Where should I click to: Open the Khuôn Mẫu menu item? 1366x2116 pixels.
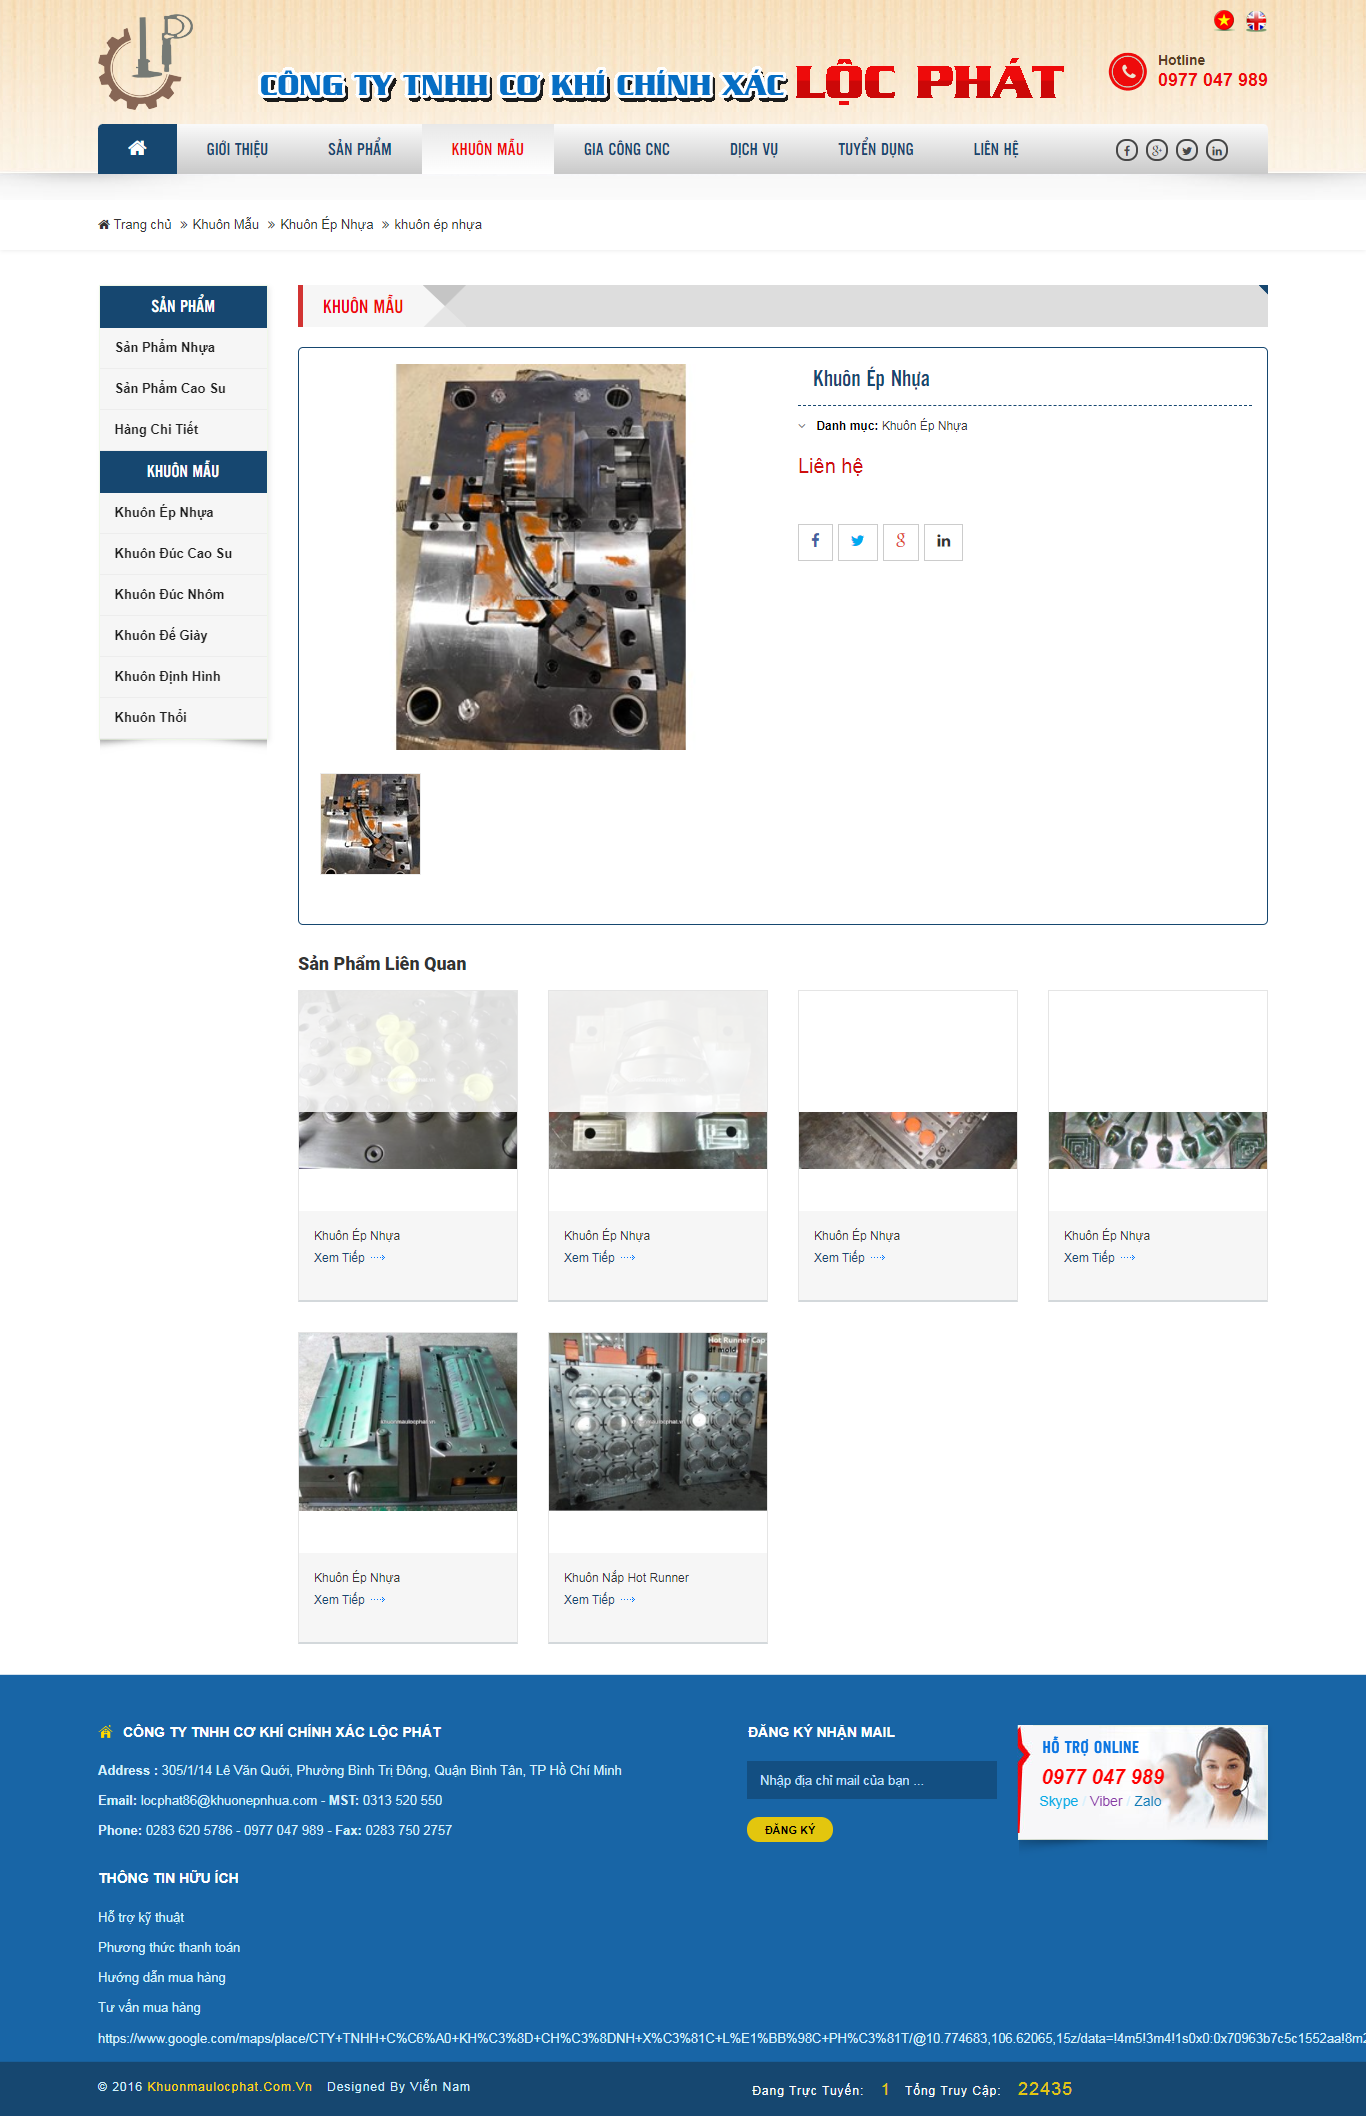tap(488, 149)
